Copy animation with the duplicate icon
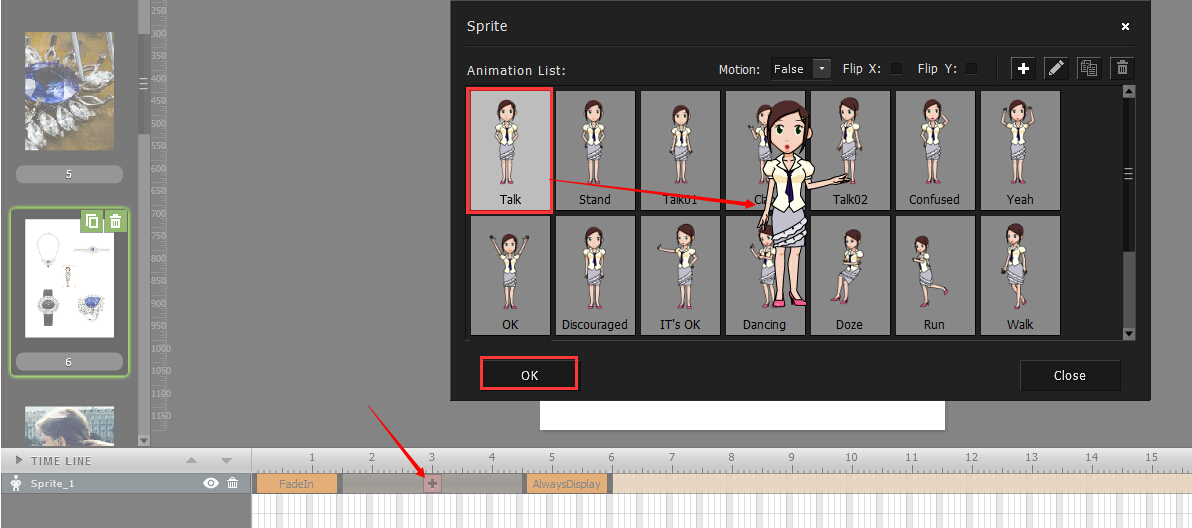The height and width of the screenshot is (528, 1192). point(1089,68)
